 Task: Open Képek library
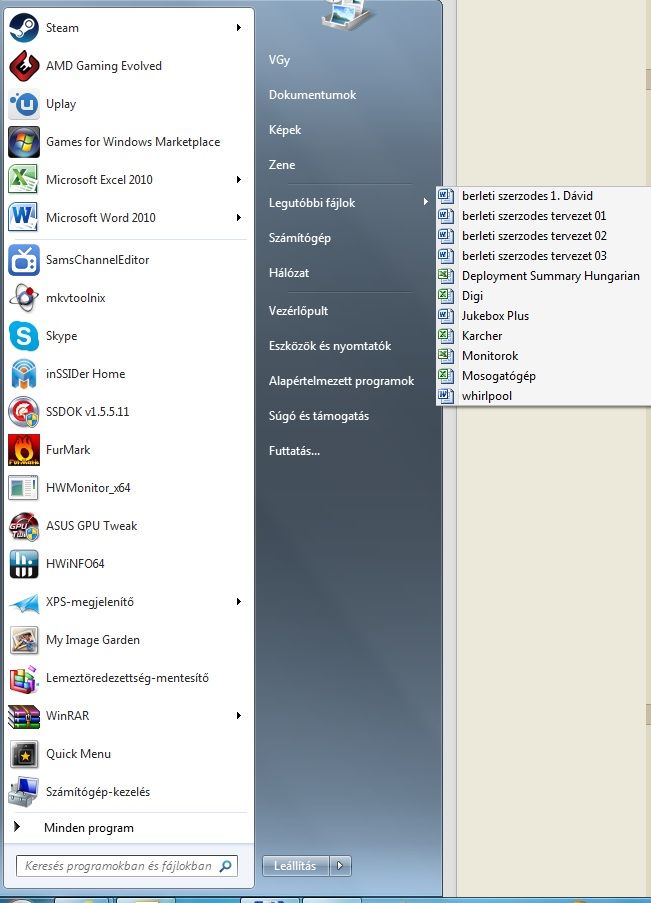(285, 130)
